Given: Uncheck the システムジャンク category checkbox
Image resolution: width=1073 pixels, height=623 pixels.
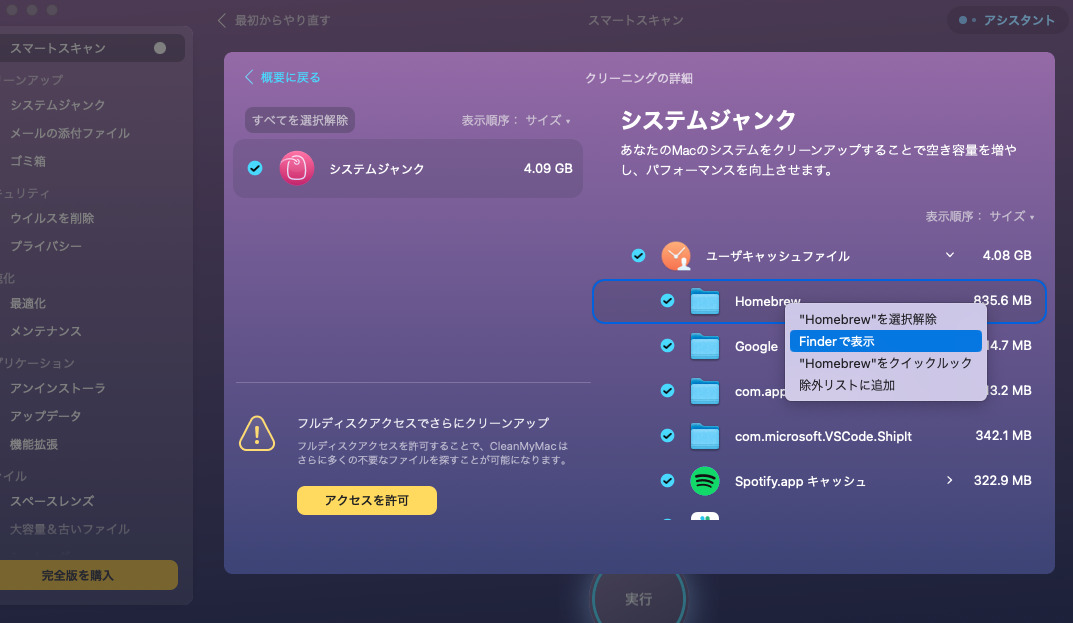Looking at the screenshot, I should tap(255, 168).
